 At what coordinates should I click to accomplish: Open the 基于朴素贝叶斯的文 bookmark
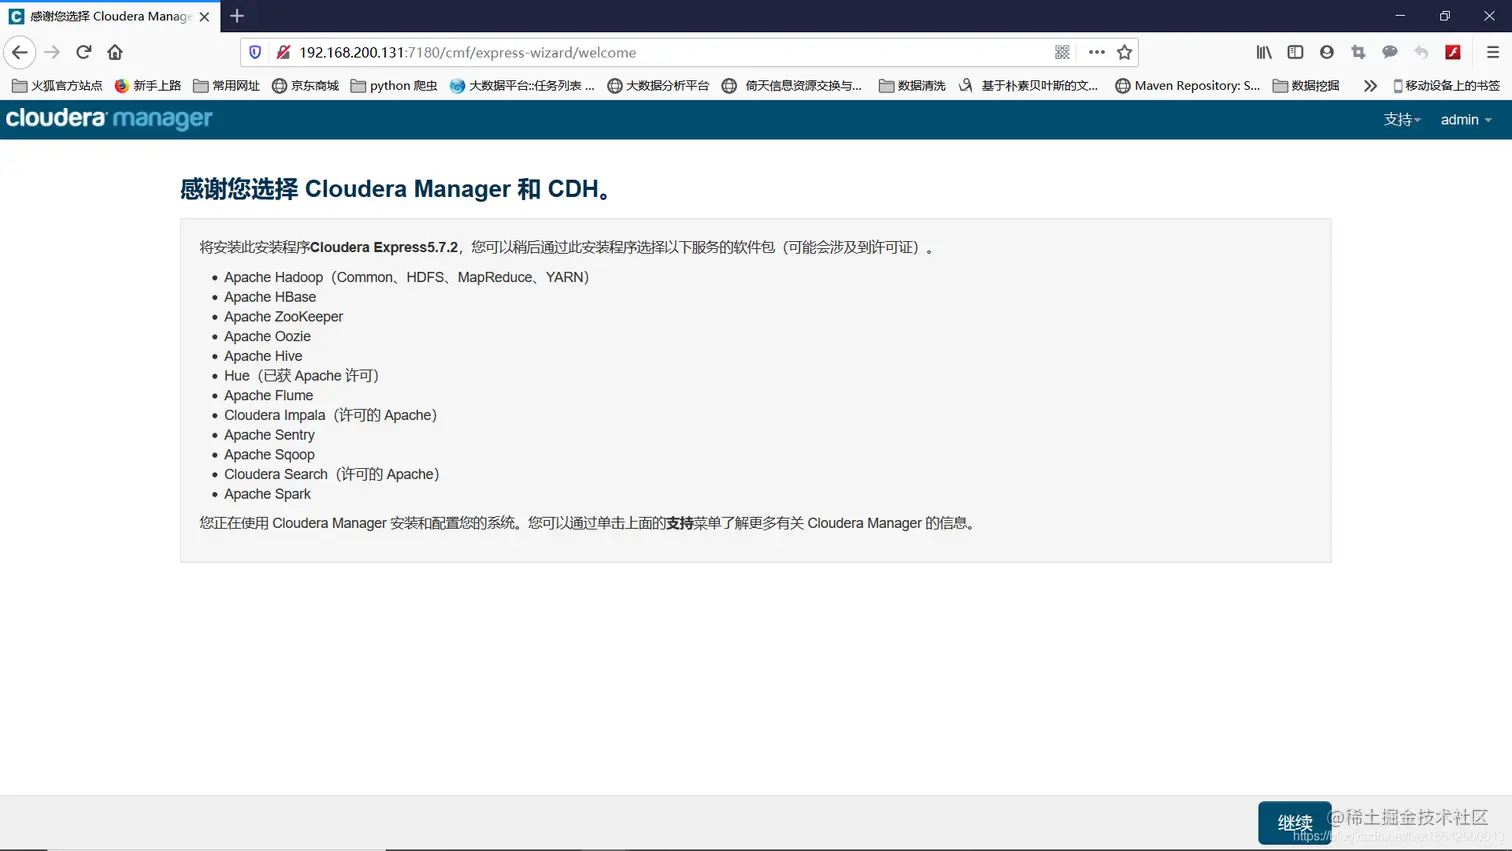tap(1028, 86)
